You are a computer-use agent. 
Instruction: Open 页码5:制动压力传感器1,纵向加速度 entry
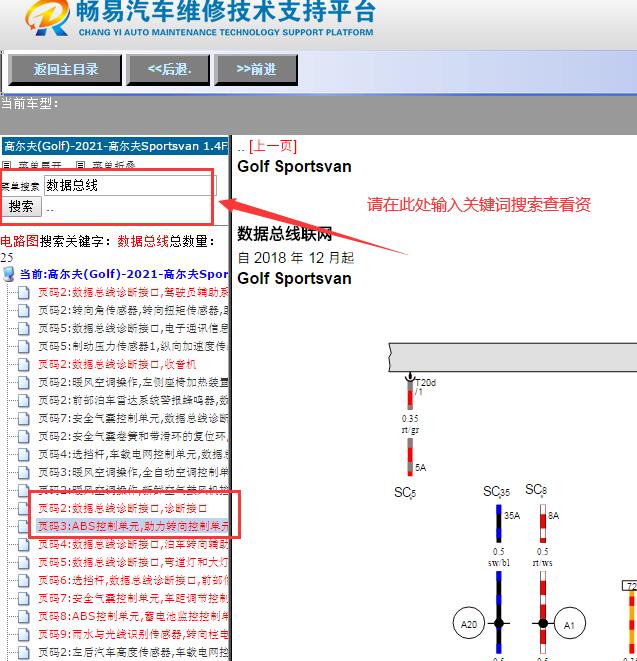coord(133,347)
